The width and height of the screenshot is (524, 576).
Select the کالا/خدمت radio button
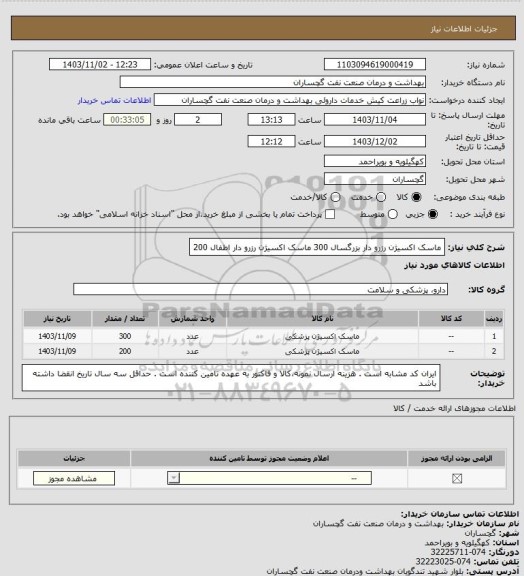tap(335, 197)
